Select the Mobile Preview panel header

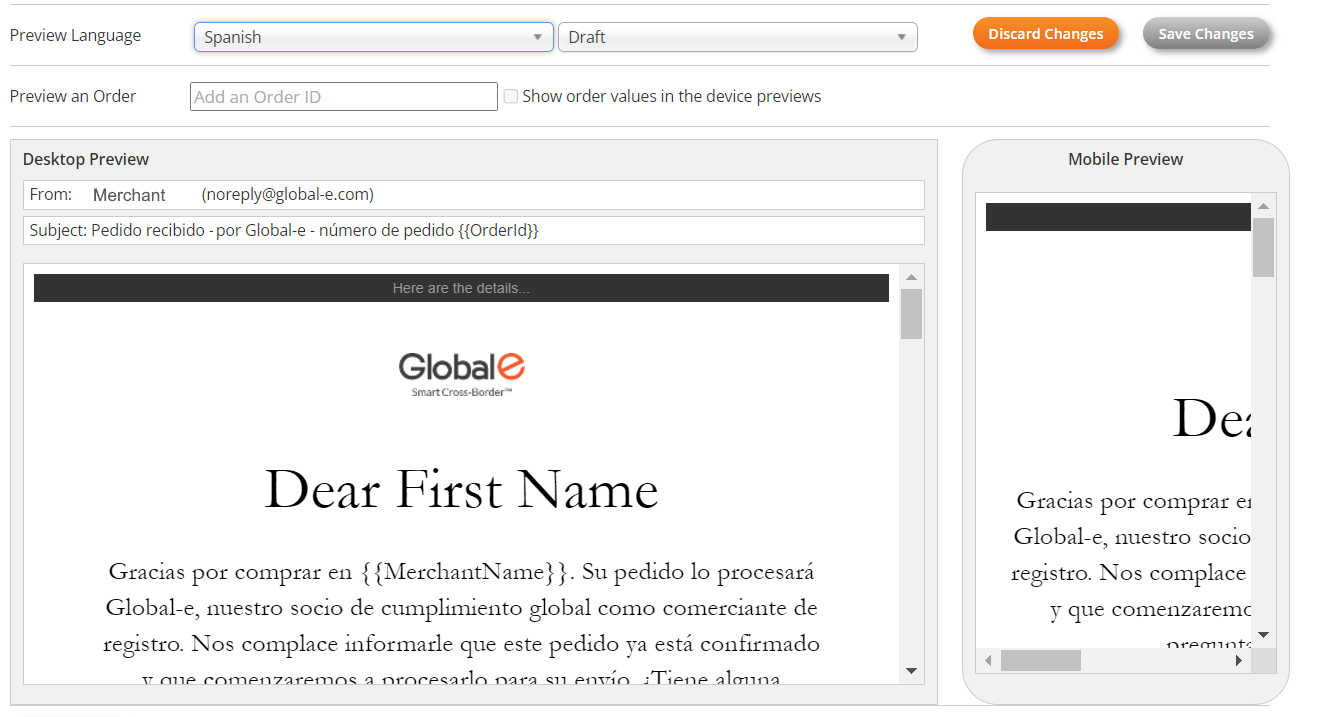click(1124, 159)
